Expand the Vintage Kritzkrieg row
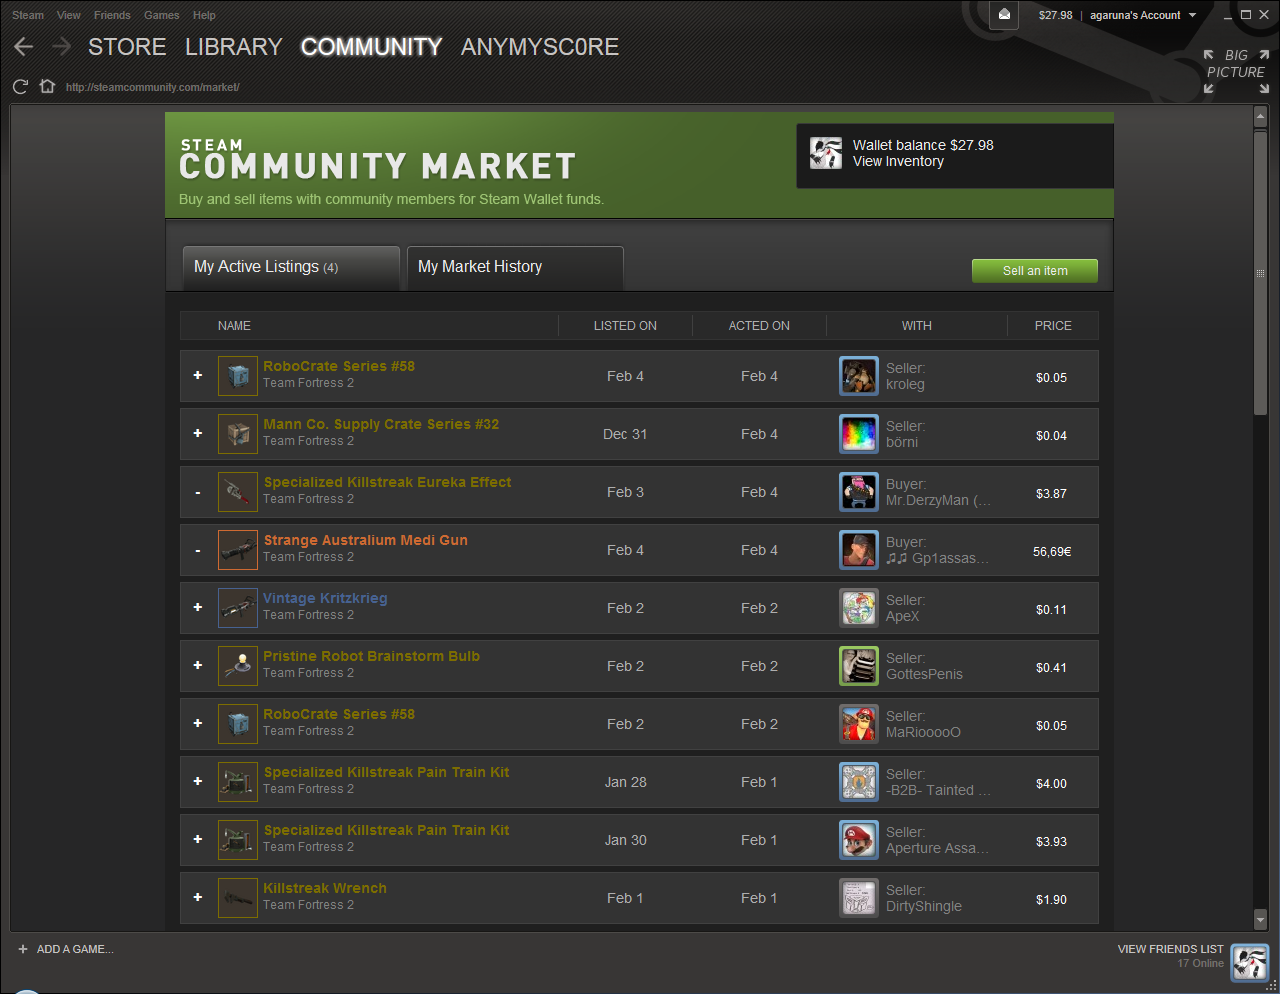The image size is (1280, 994). pyautogui.click(x=198, y=607)
